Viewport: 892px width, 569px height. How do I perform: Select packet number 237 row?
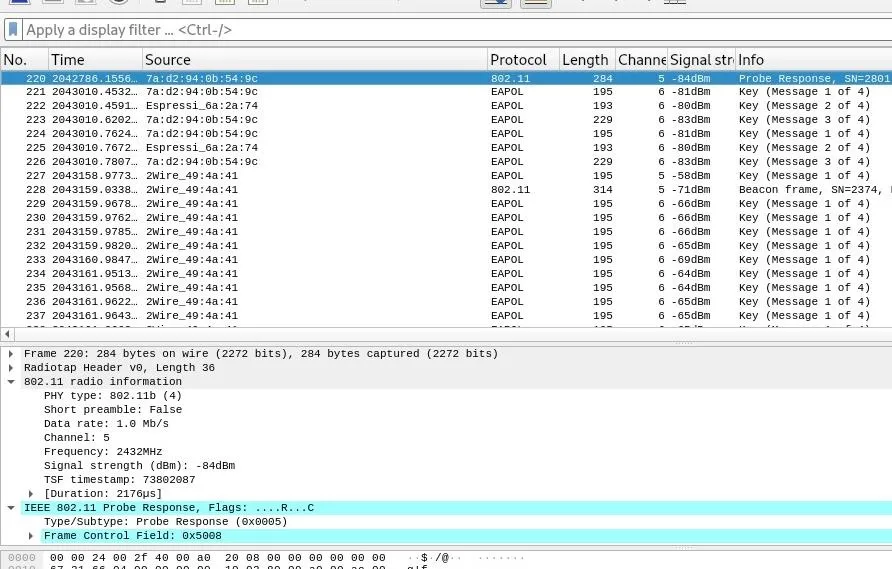(x=446, y=316)
